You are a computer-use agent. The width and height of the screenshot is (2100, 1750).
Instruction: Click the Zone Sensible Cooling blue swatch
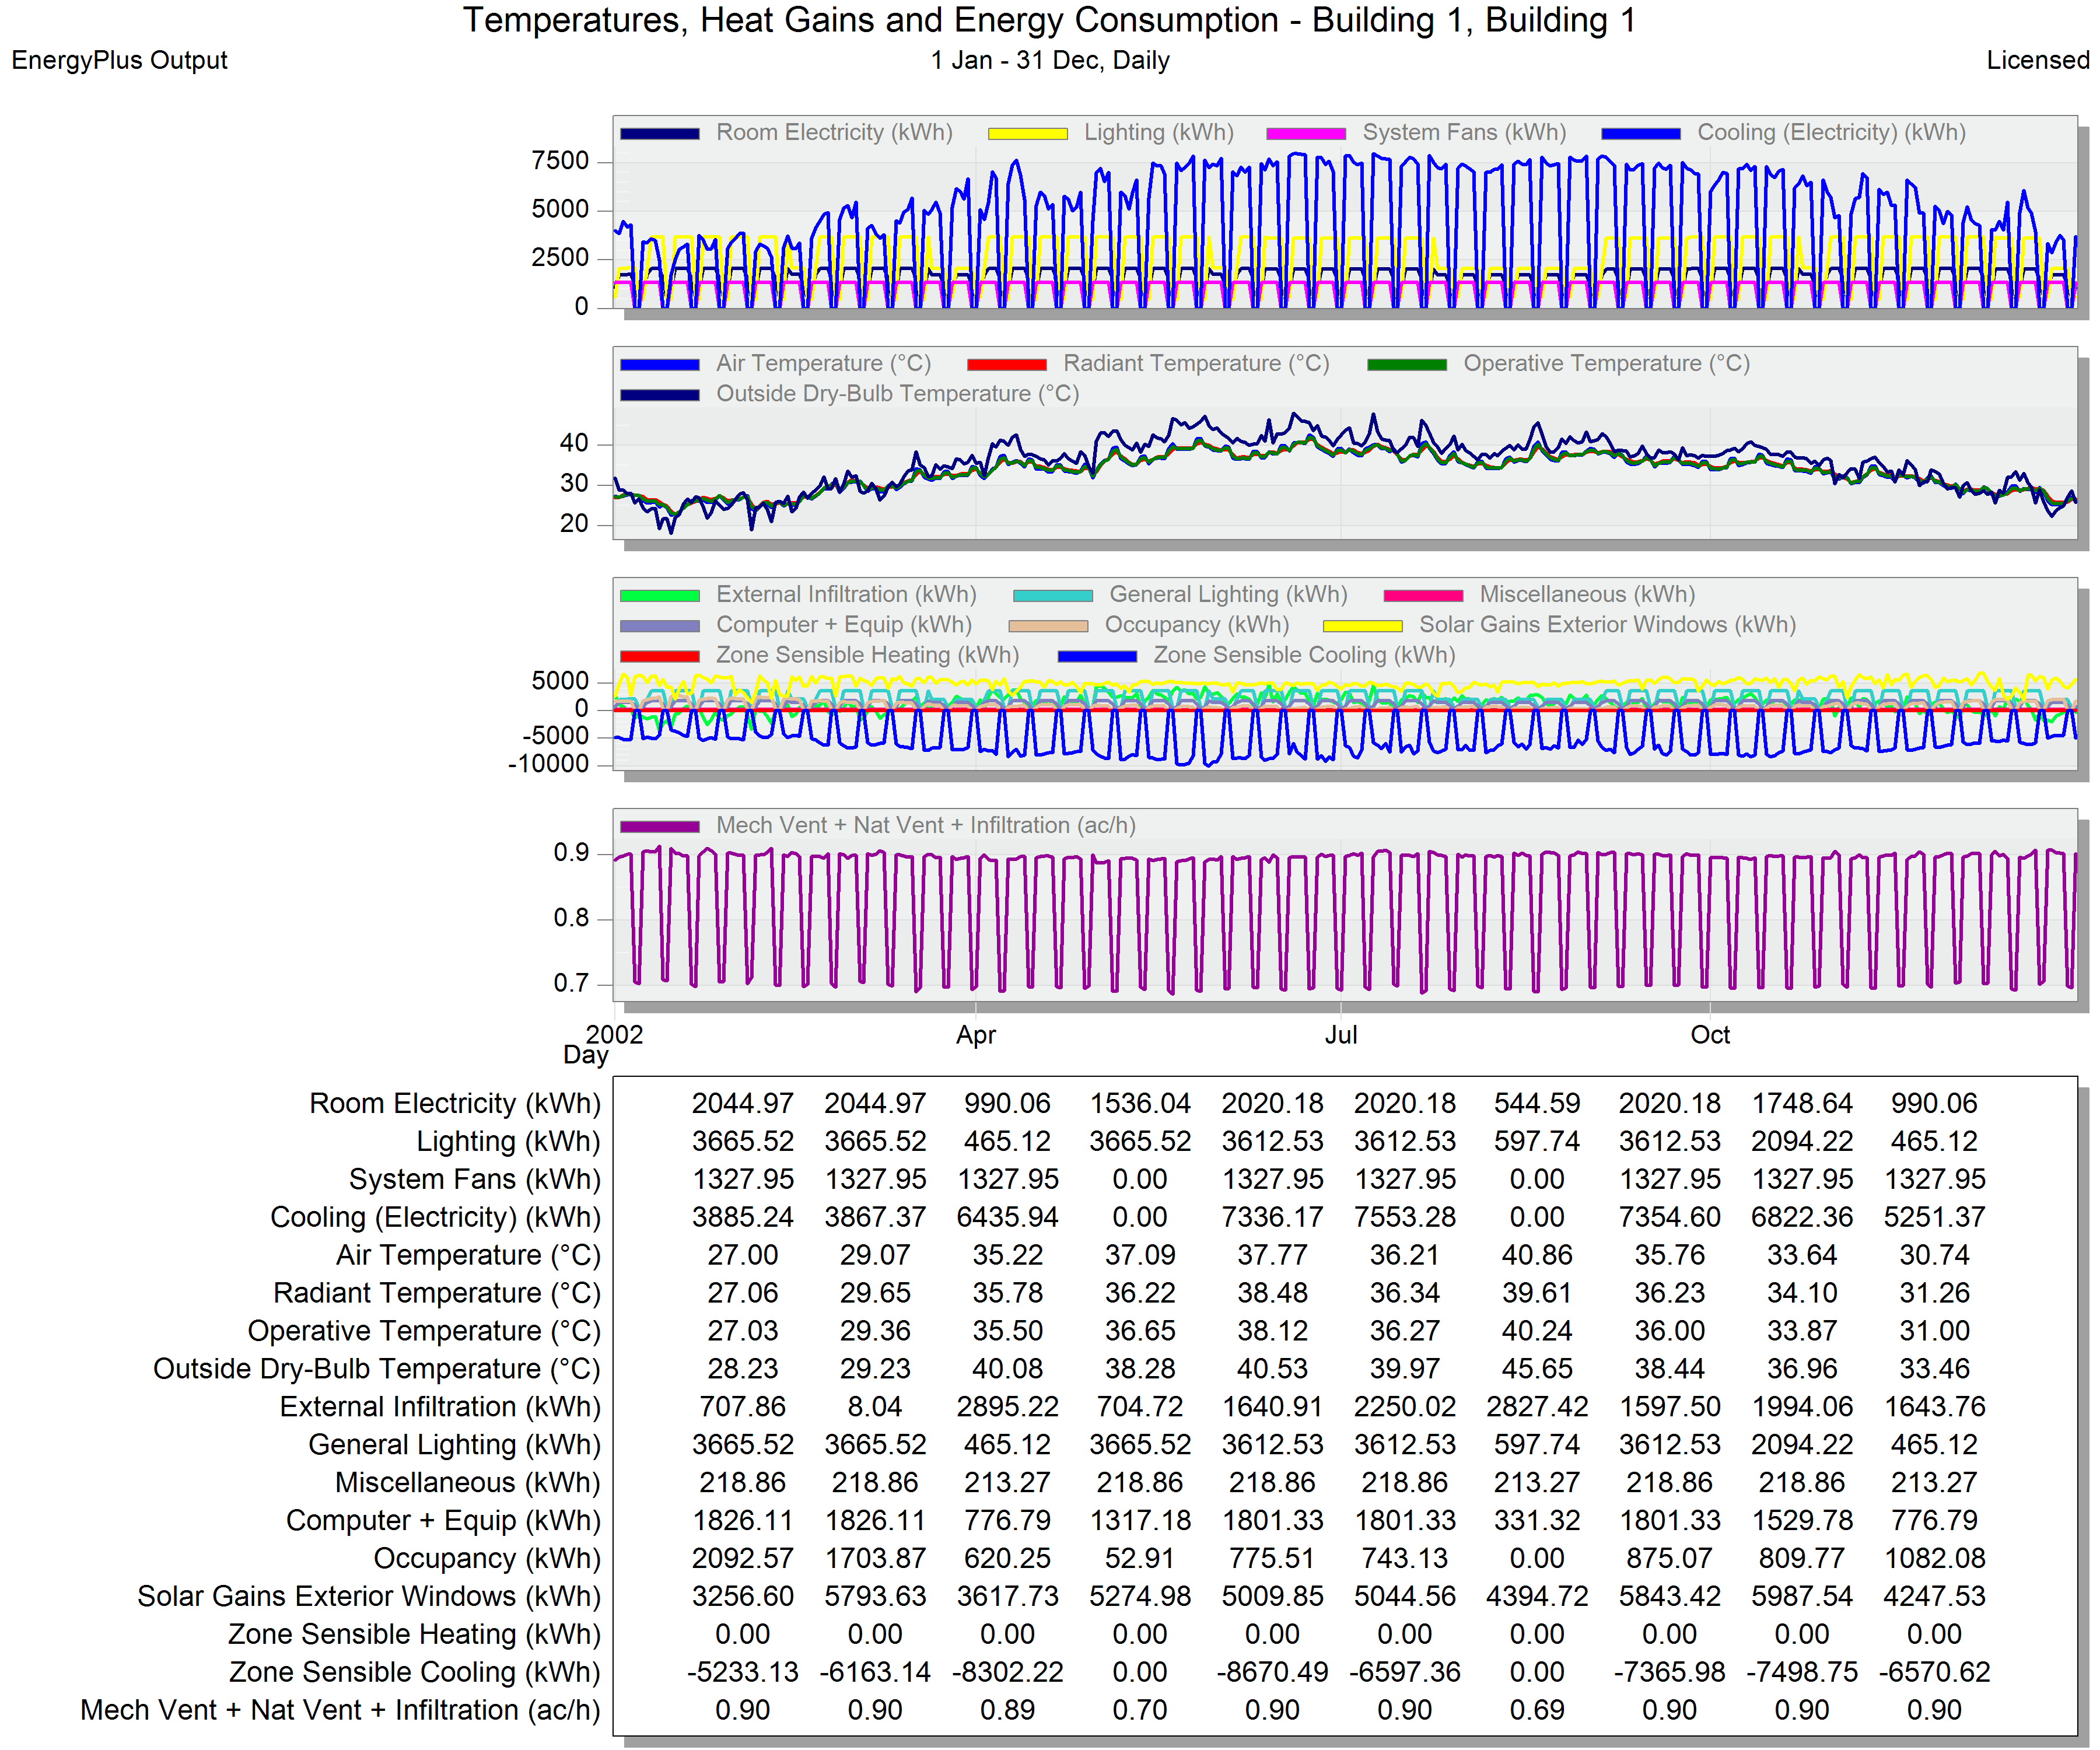tap(1097, 656)
